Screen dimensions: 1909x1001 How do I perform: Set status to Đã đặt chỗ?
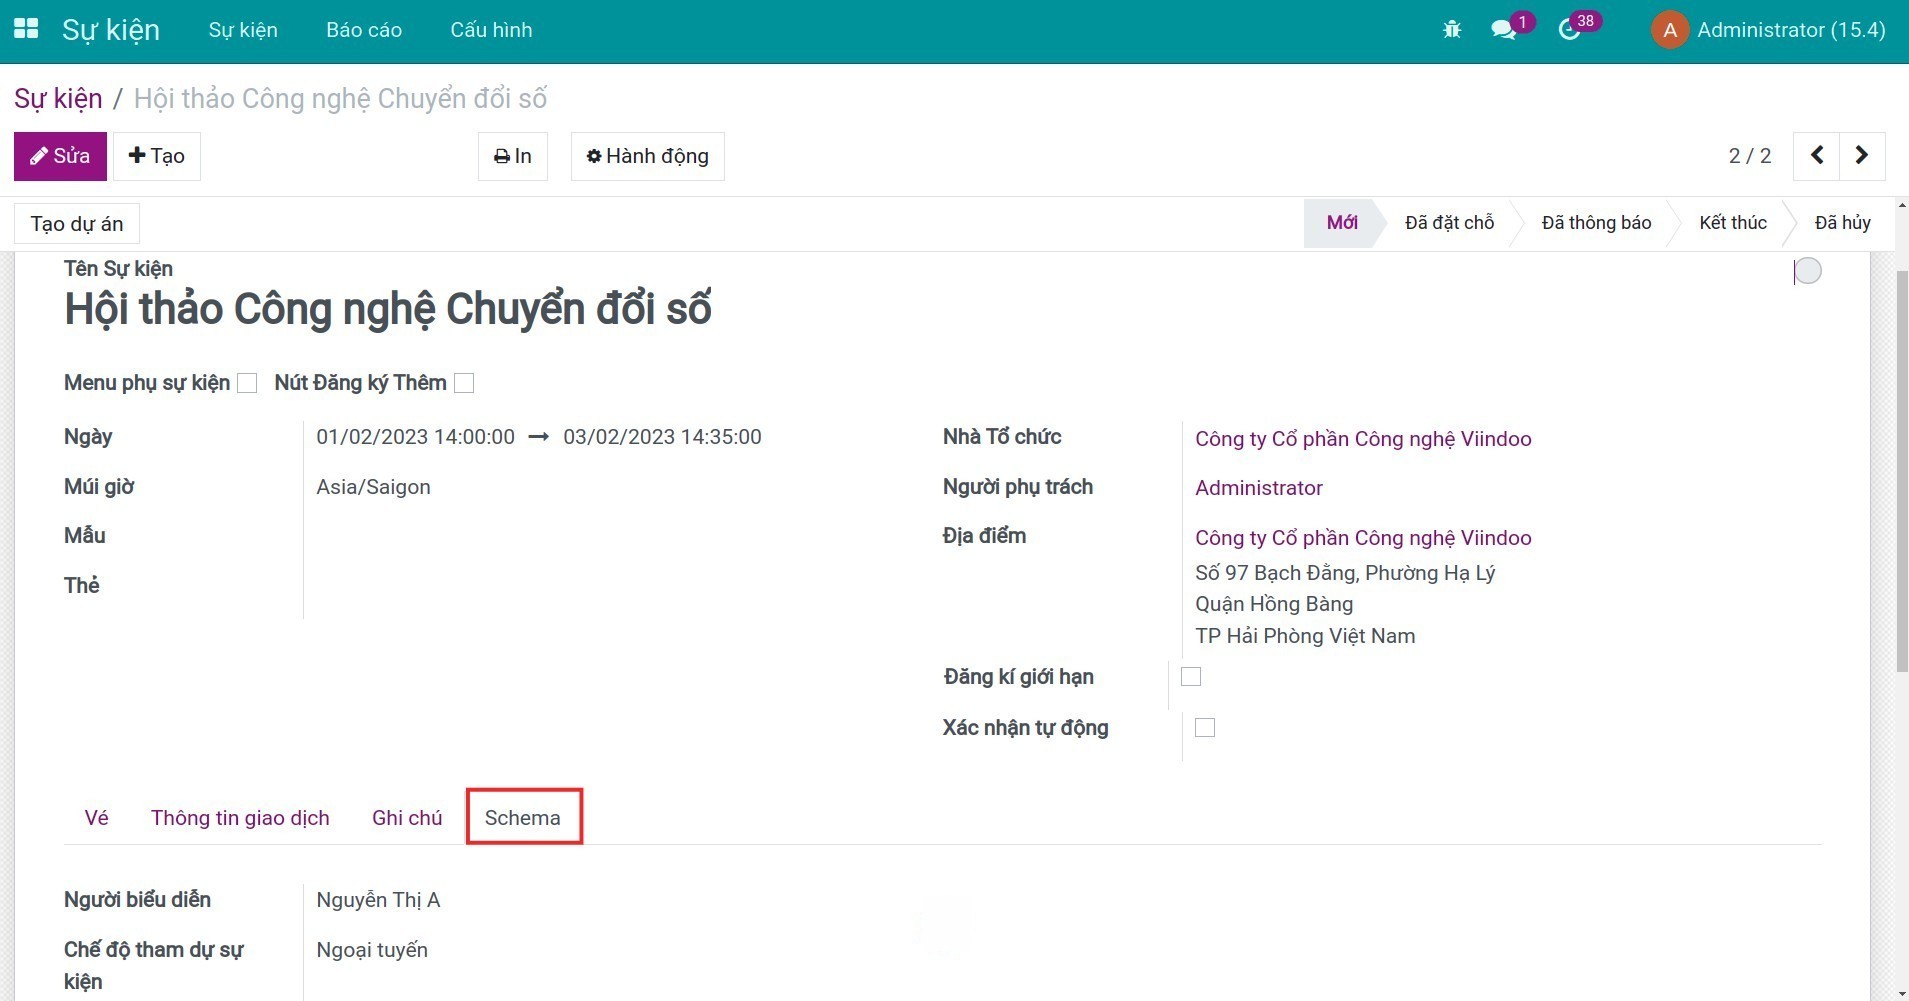point(1449,223)
